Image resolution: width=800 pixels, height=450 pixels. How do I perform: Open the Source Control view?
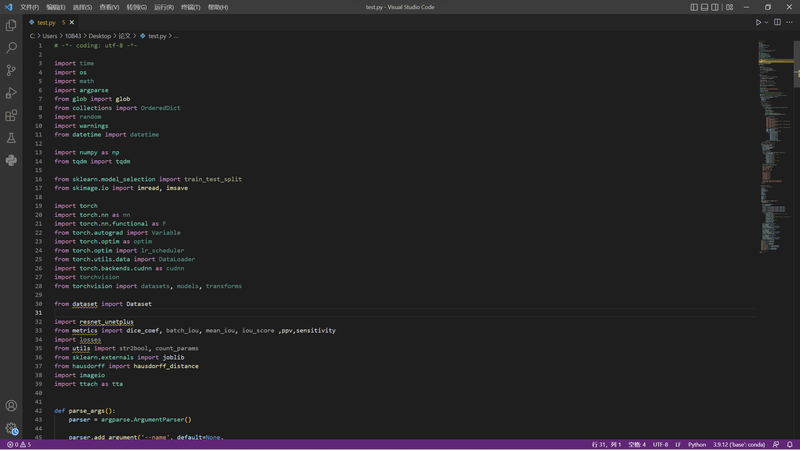[x=11, y=70]
